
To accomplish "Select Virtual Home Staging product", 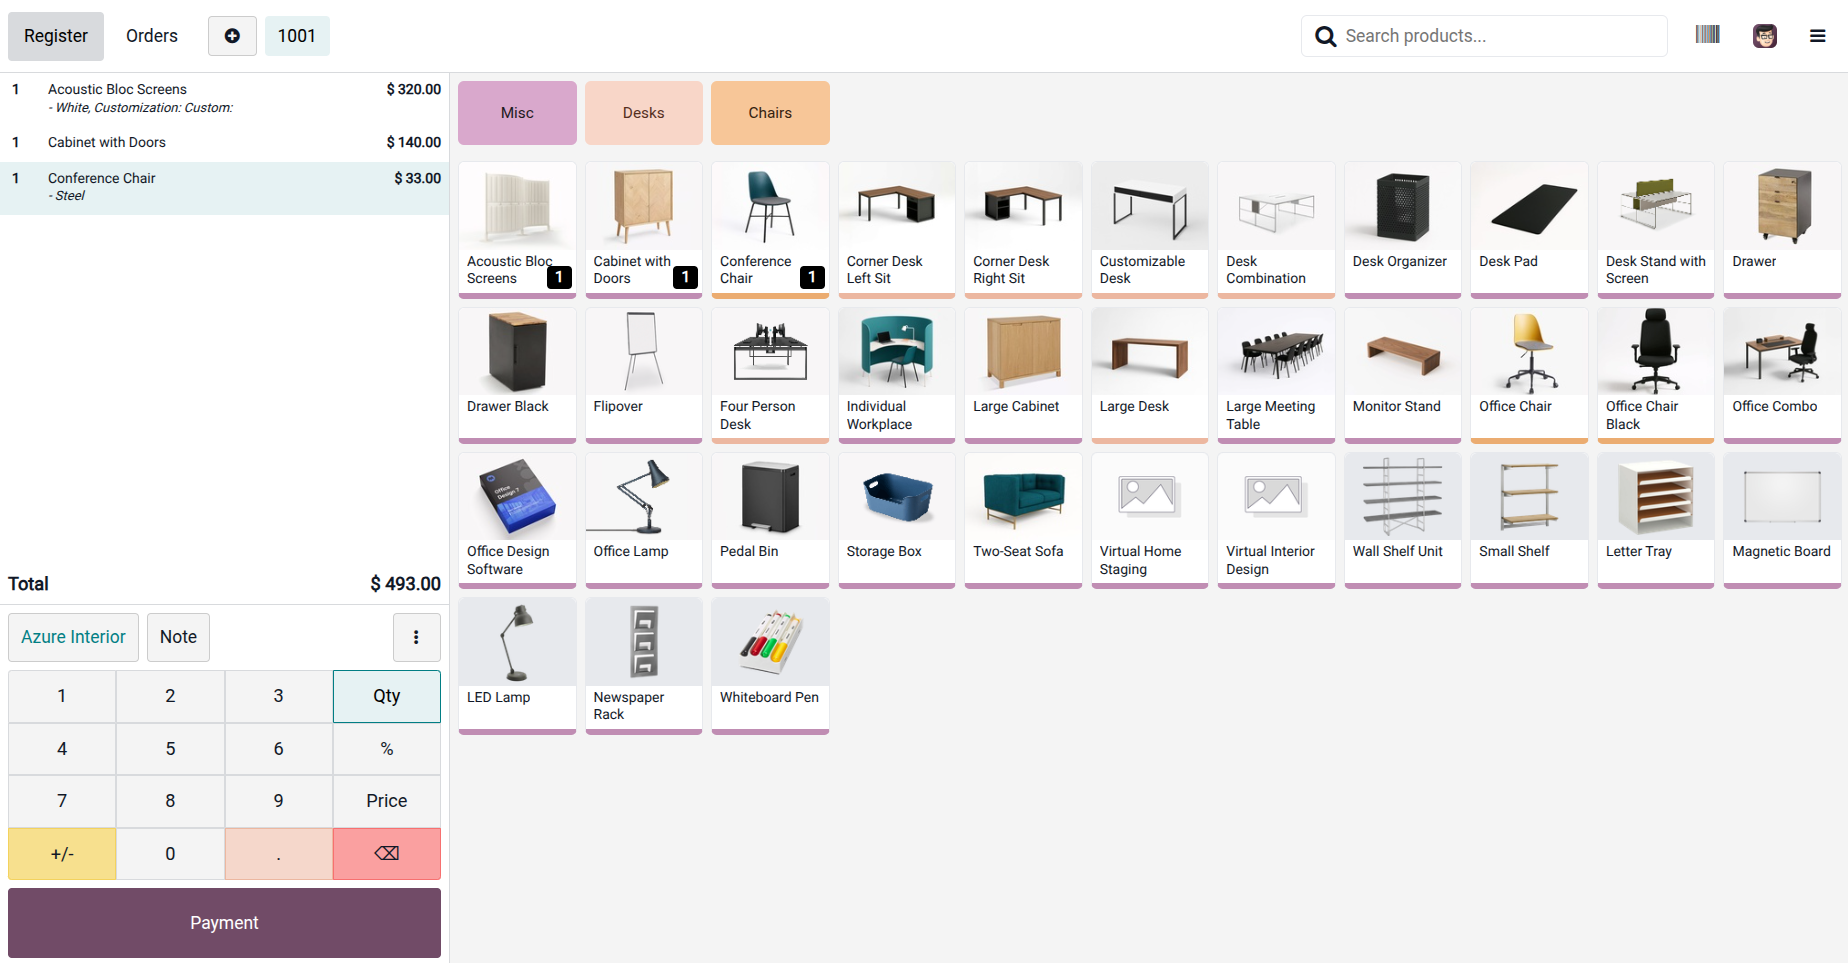I will pos(1150,520).
